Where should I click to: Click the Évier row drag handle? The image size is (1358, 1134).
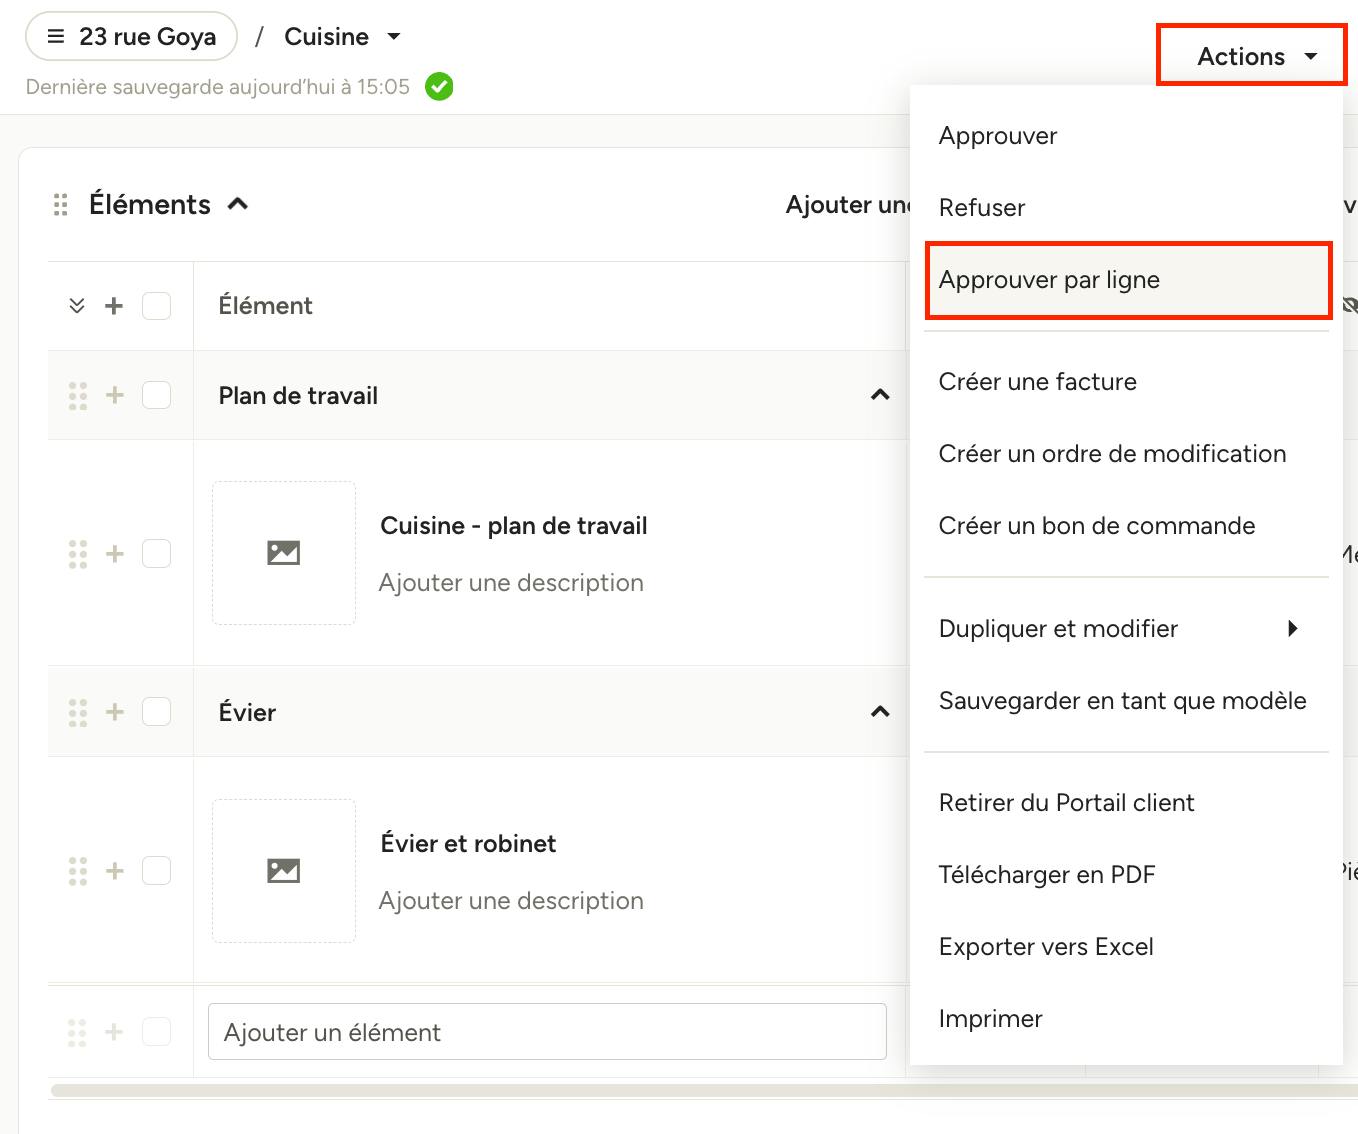coord(78,712)
